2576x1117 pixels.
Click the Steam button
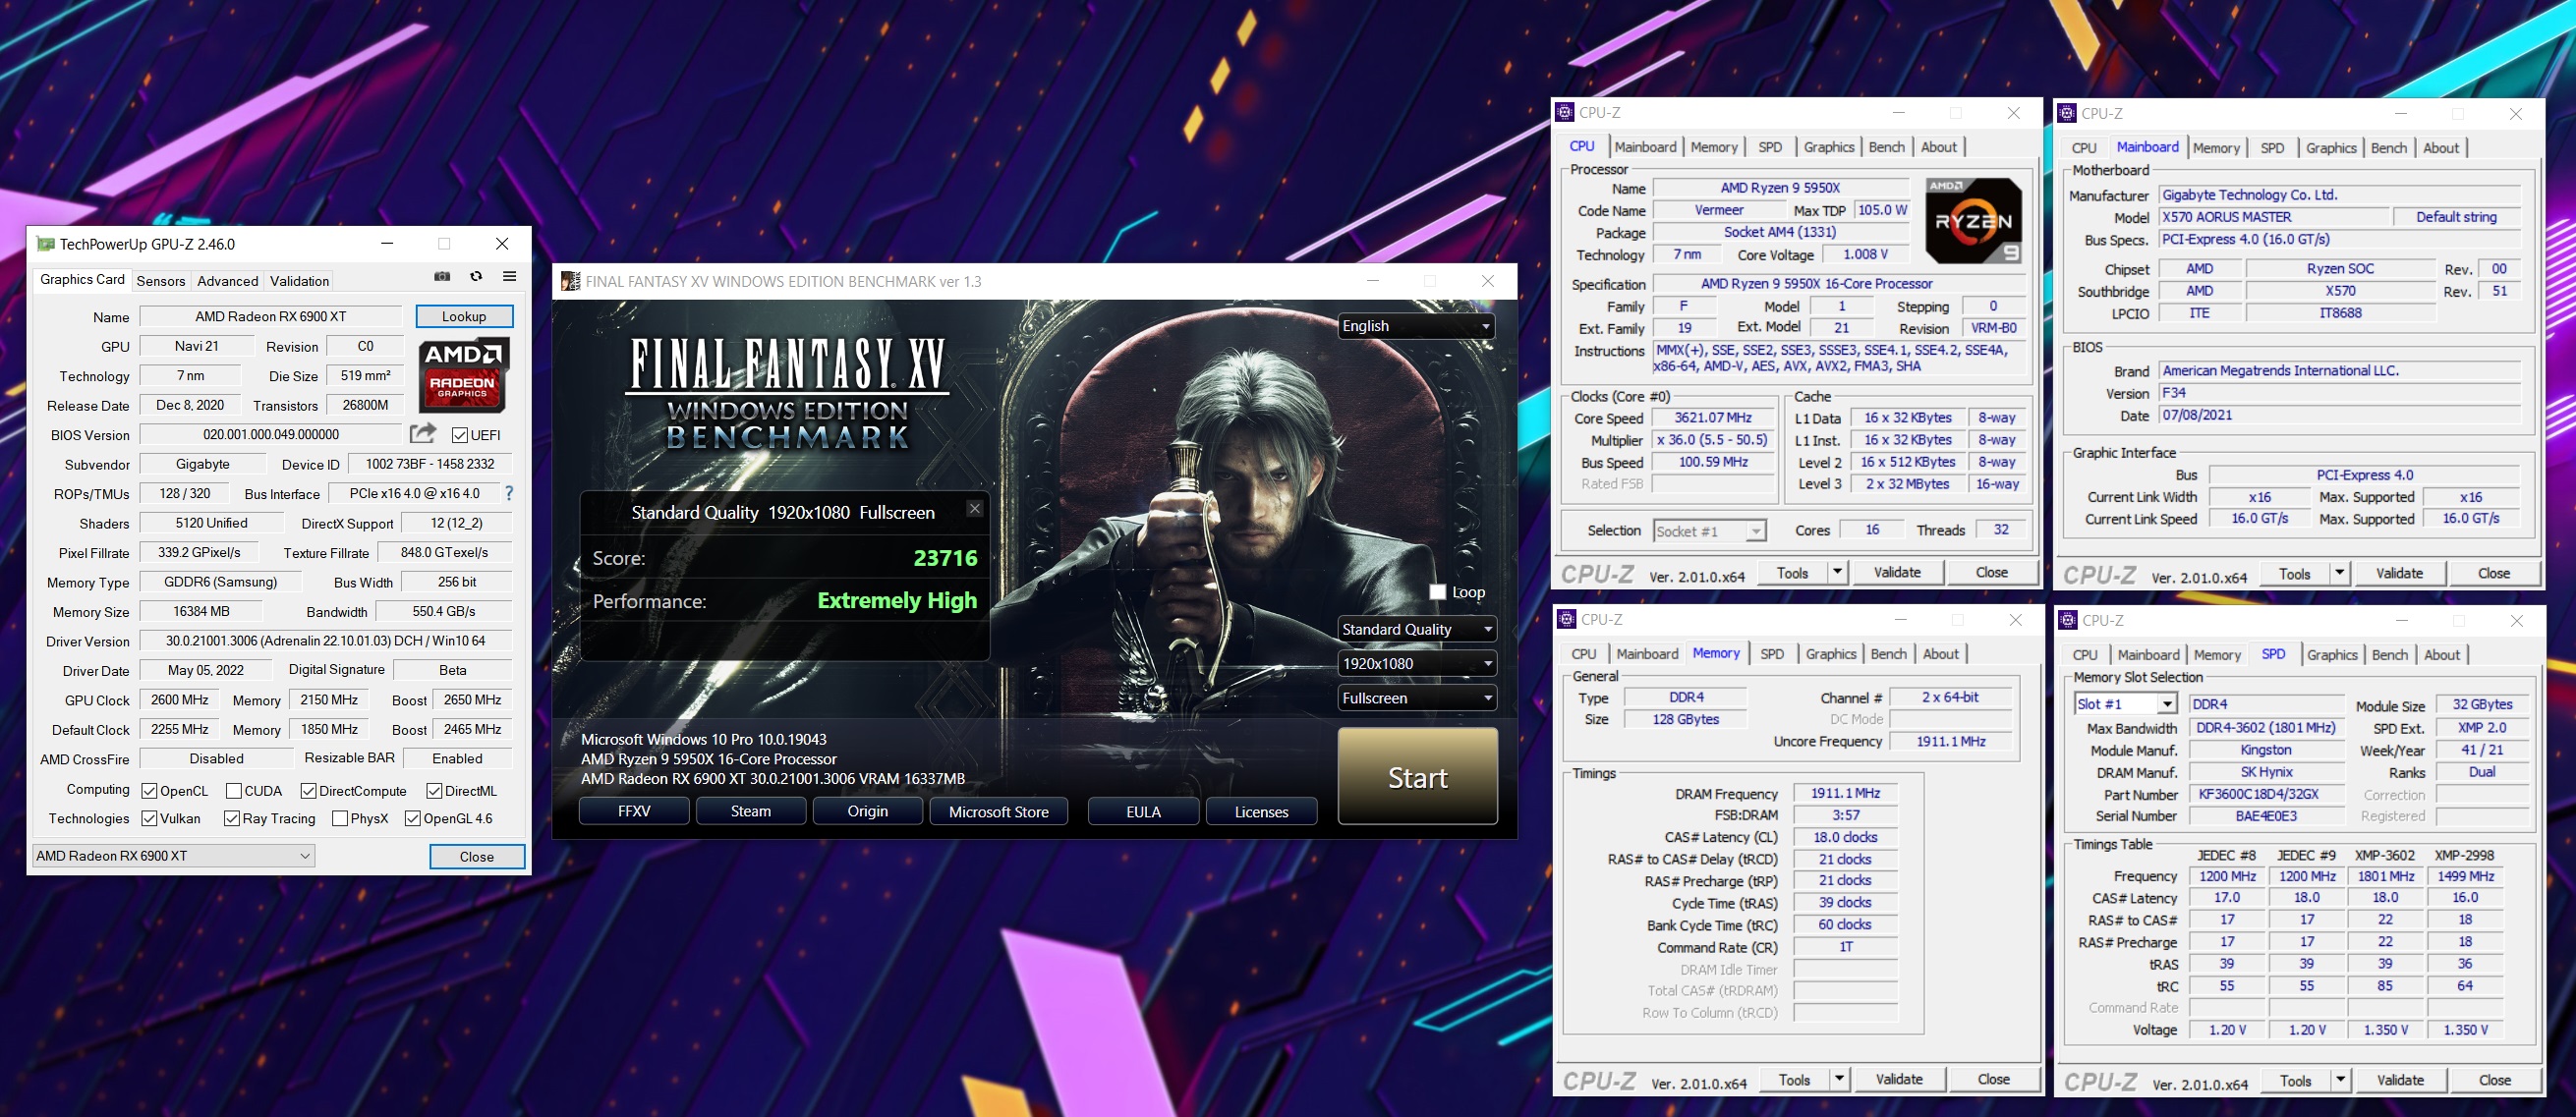pyautogui.click(x=751, y=811)
